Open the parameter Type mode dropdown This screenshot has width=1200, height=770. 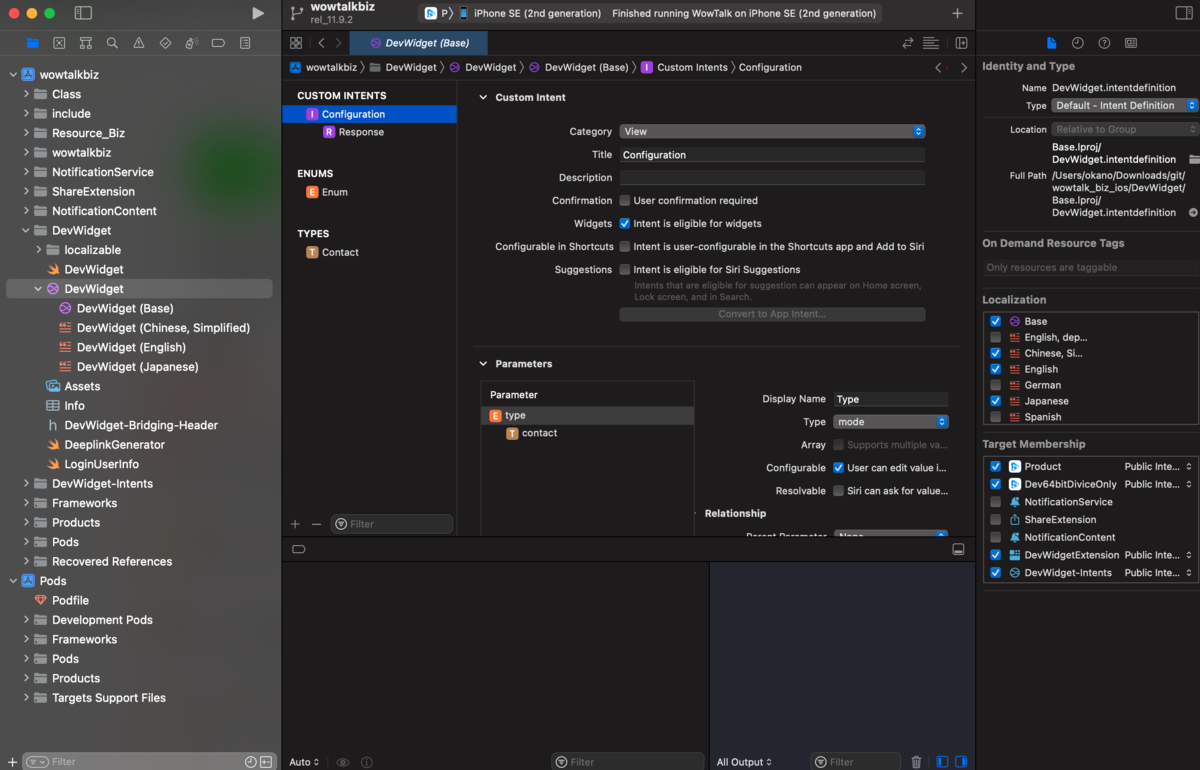(891, 422)
